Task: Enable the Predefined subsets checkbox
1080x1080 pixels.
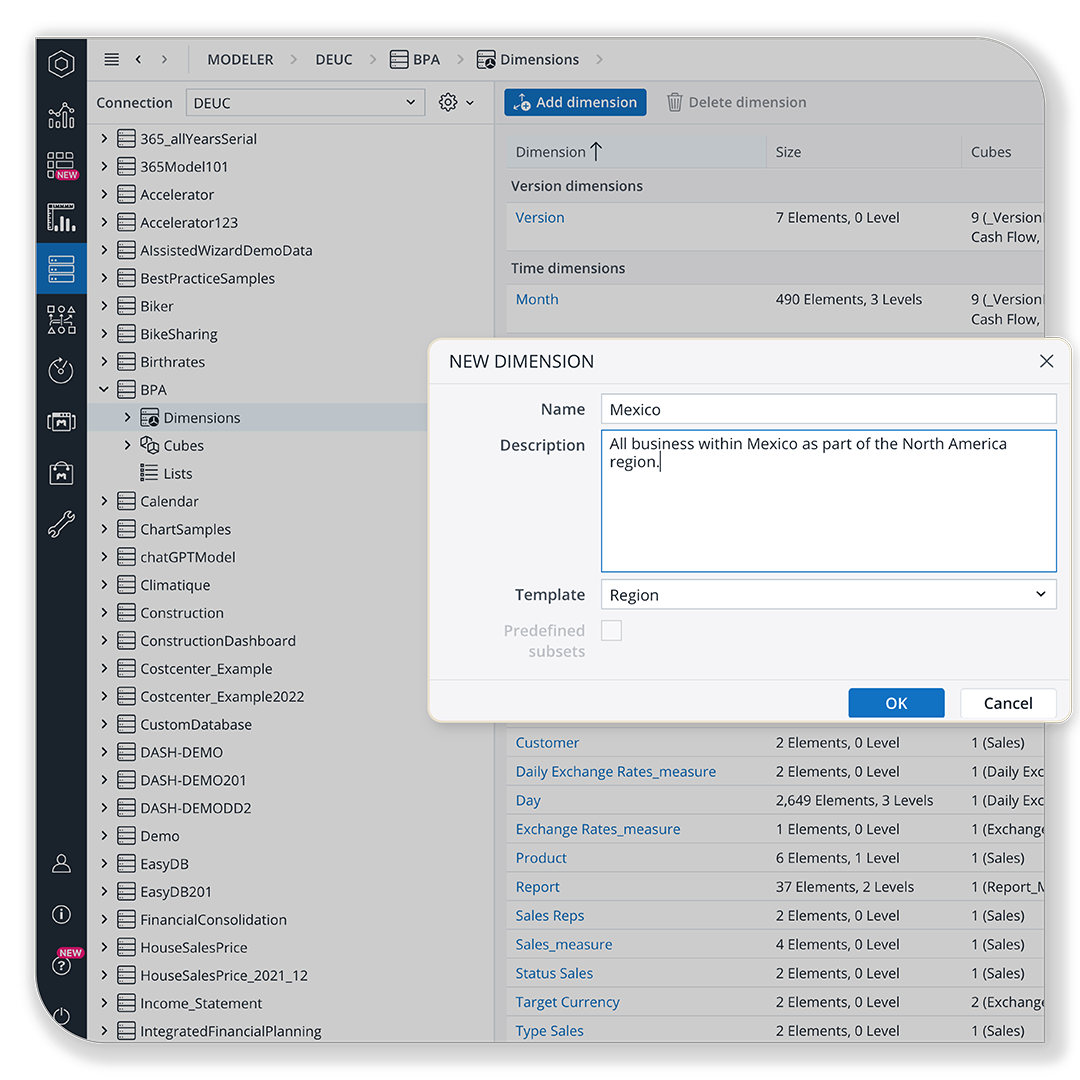Action: (x=611, y=630)
